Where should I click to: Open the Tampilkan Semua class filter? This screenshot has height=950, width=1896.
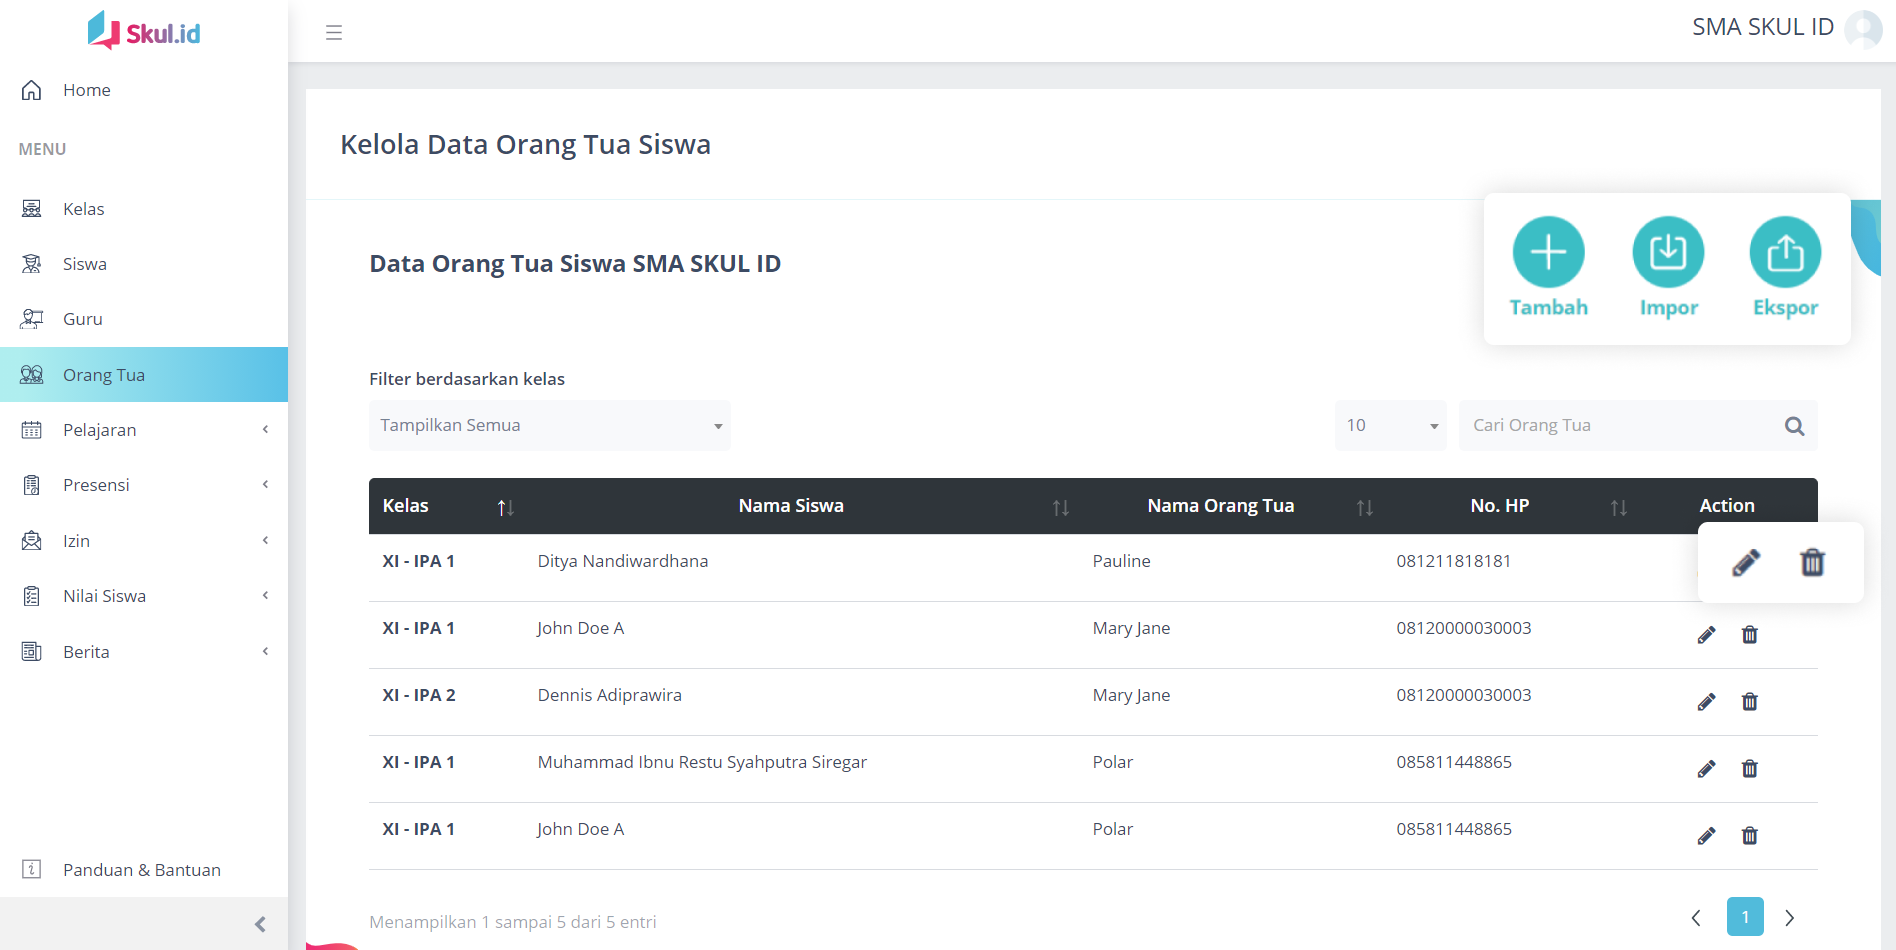click(549, 426)
